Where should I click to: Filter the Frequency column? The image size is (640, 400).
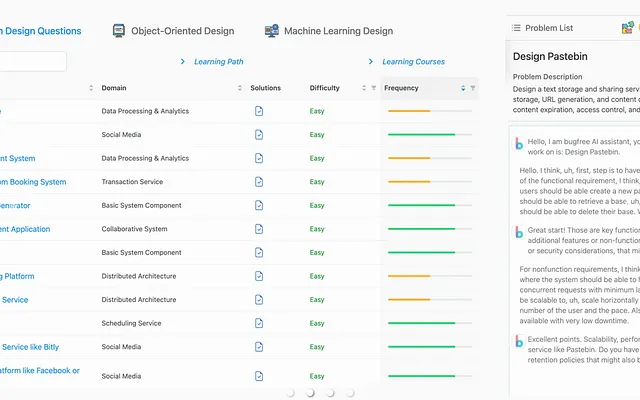pos(473,88)
